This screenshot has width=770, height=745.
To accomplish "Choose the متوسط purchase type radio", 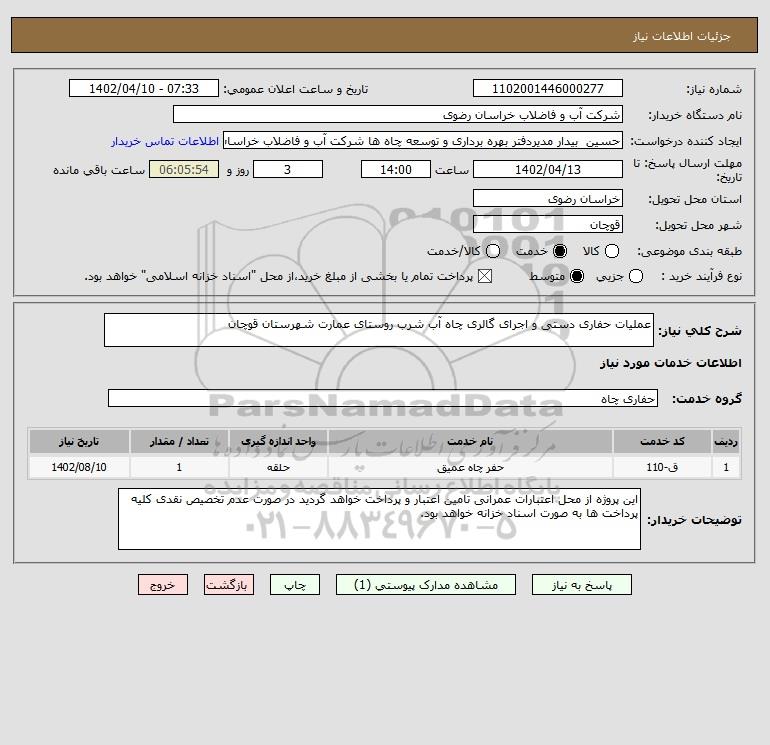I will click(x=577, y=276).
